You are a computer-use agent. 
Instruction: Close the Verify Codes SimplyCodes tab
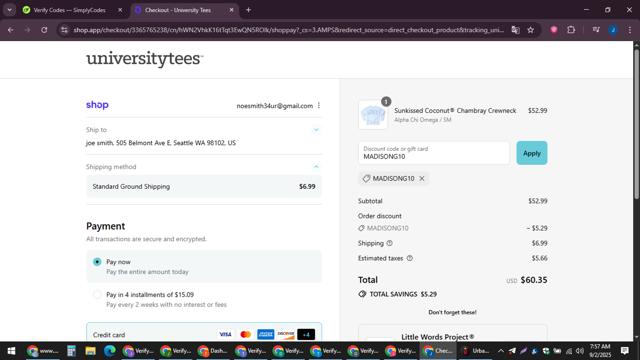click(x=120, y=10)
